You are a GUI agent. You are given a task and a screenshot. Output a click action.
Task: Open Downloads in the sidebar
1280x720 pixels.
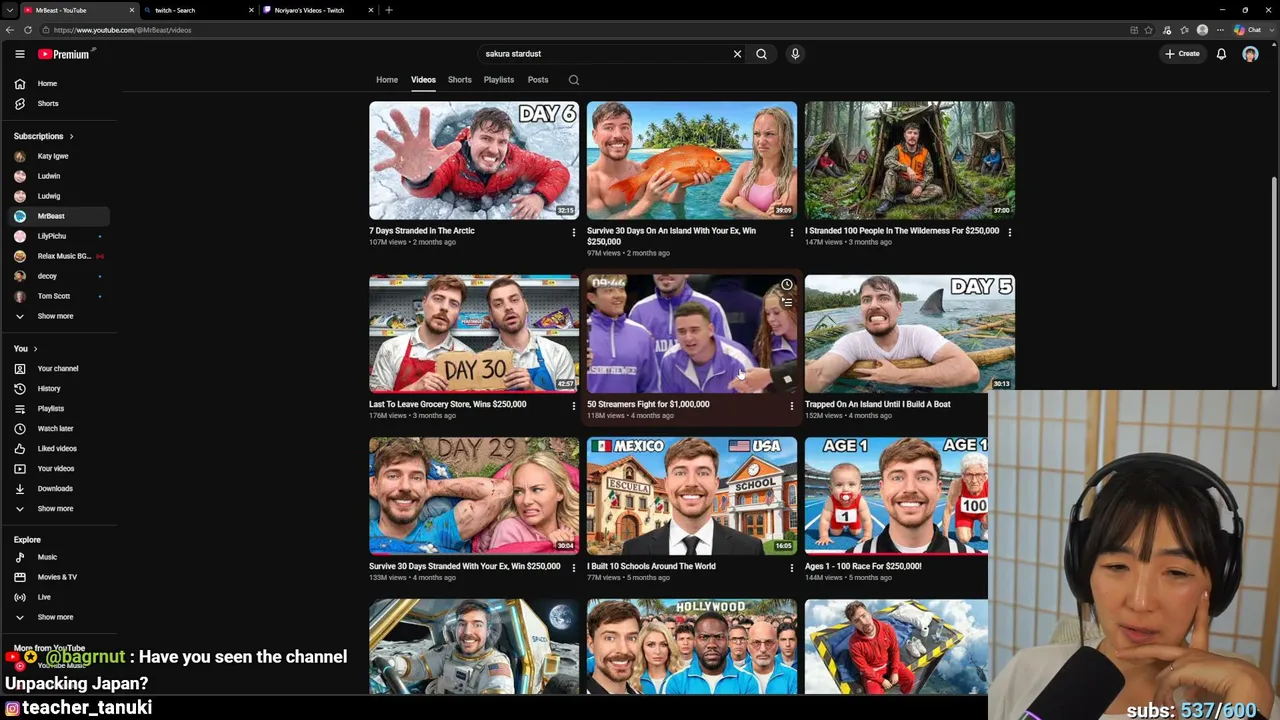(x=60, y=489)
